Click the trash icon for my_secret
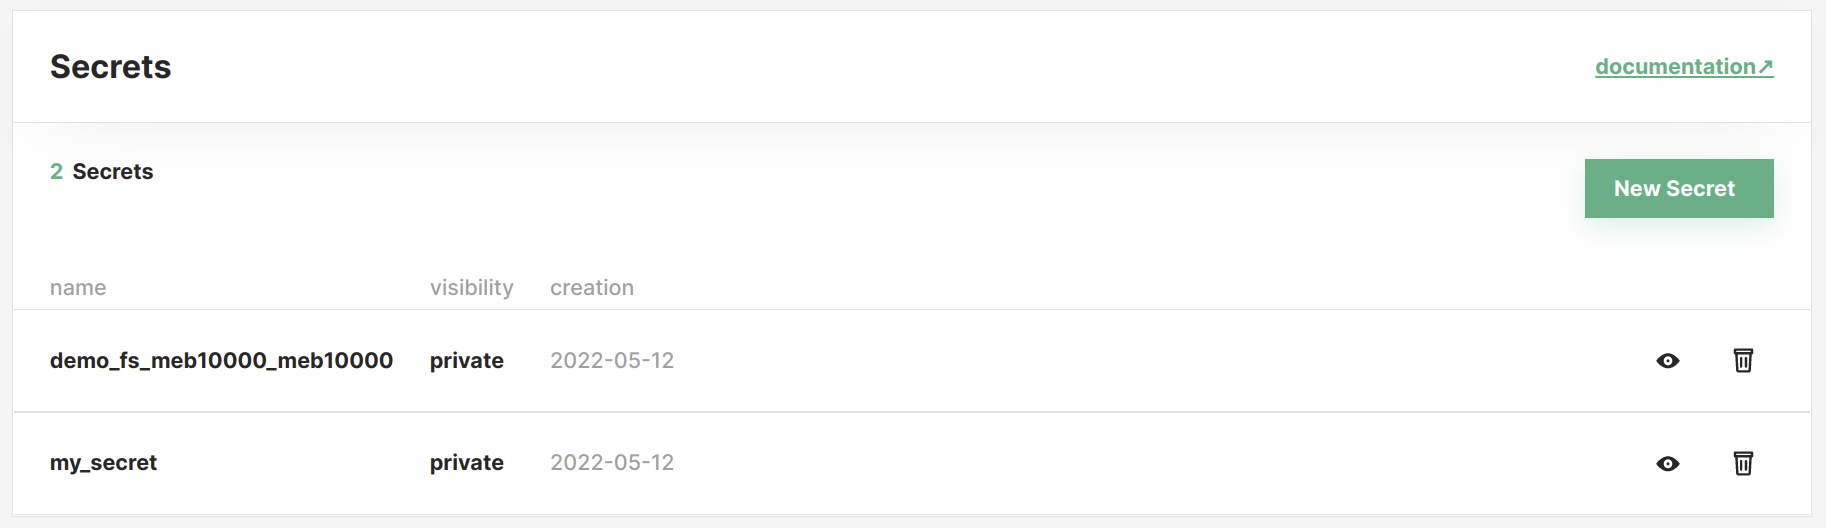 pos(1743,463)
